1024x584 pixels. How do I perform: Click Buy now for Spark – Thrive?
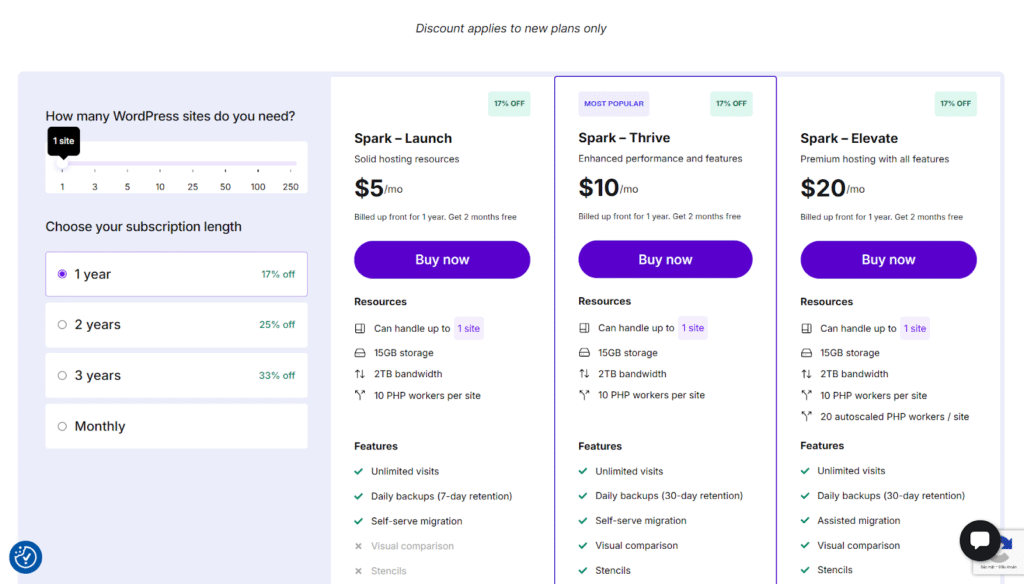(665, 260)
